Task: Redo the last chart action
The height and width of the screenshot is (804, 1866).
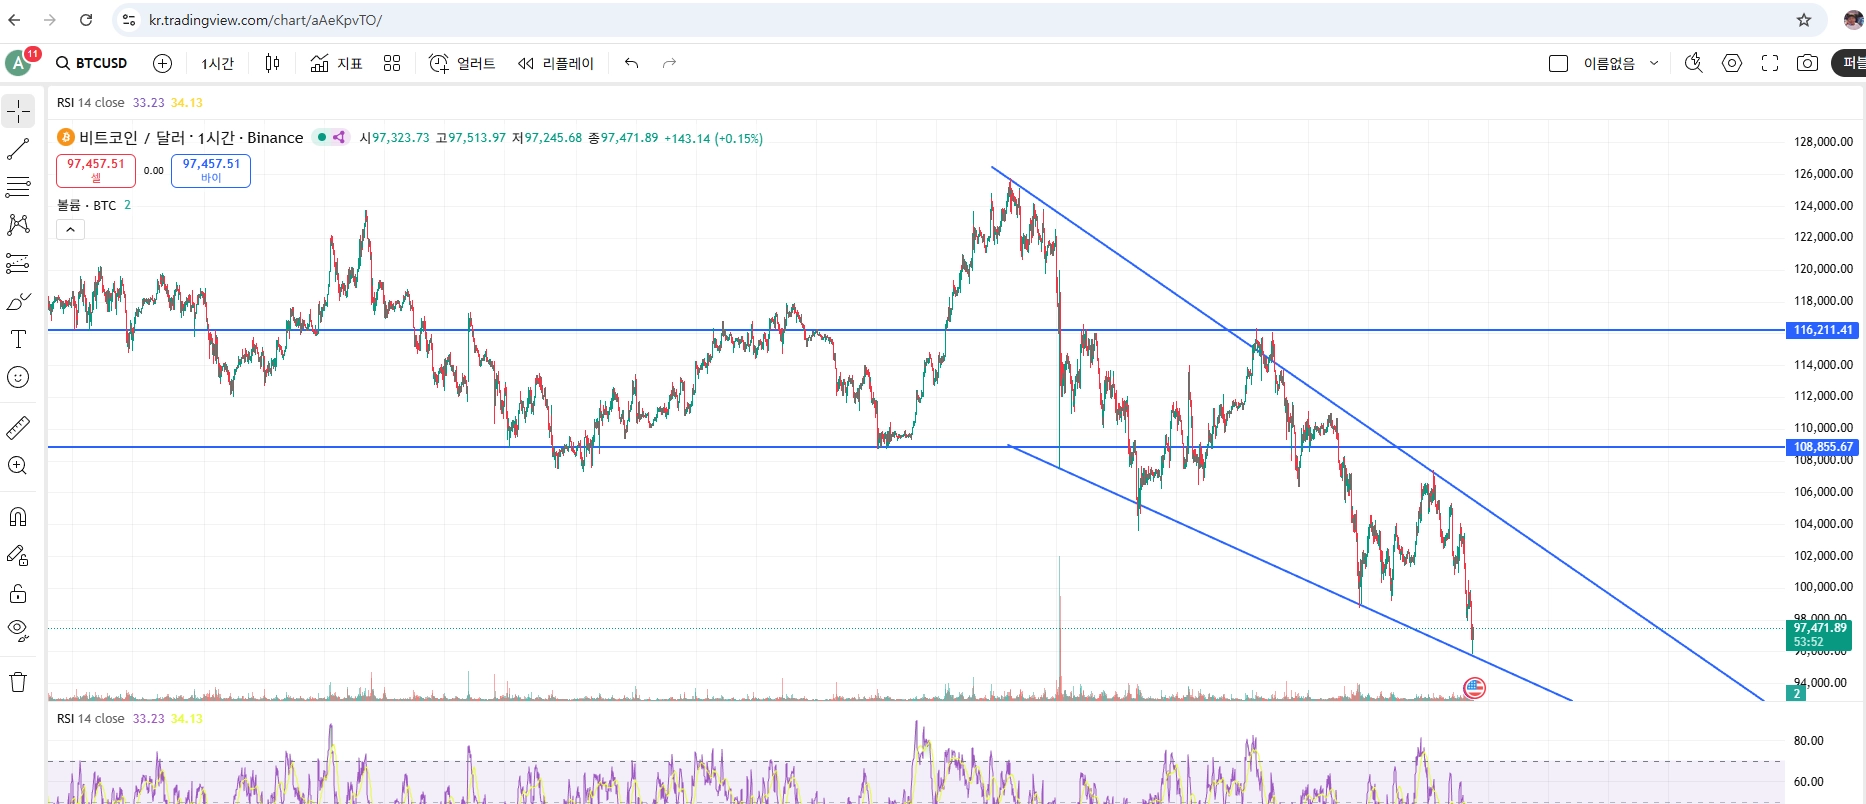Action: [670, 63]
